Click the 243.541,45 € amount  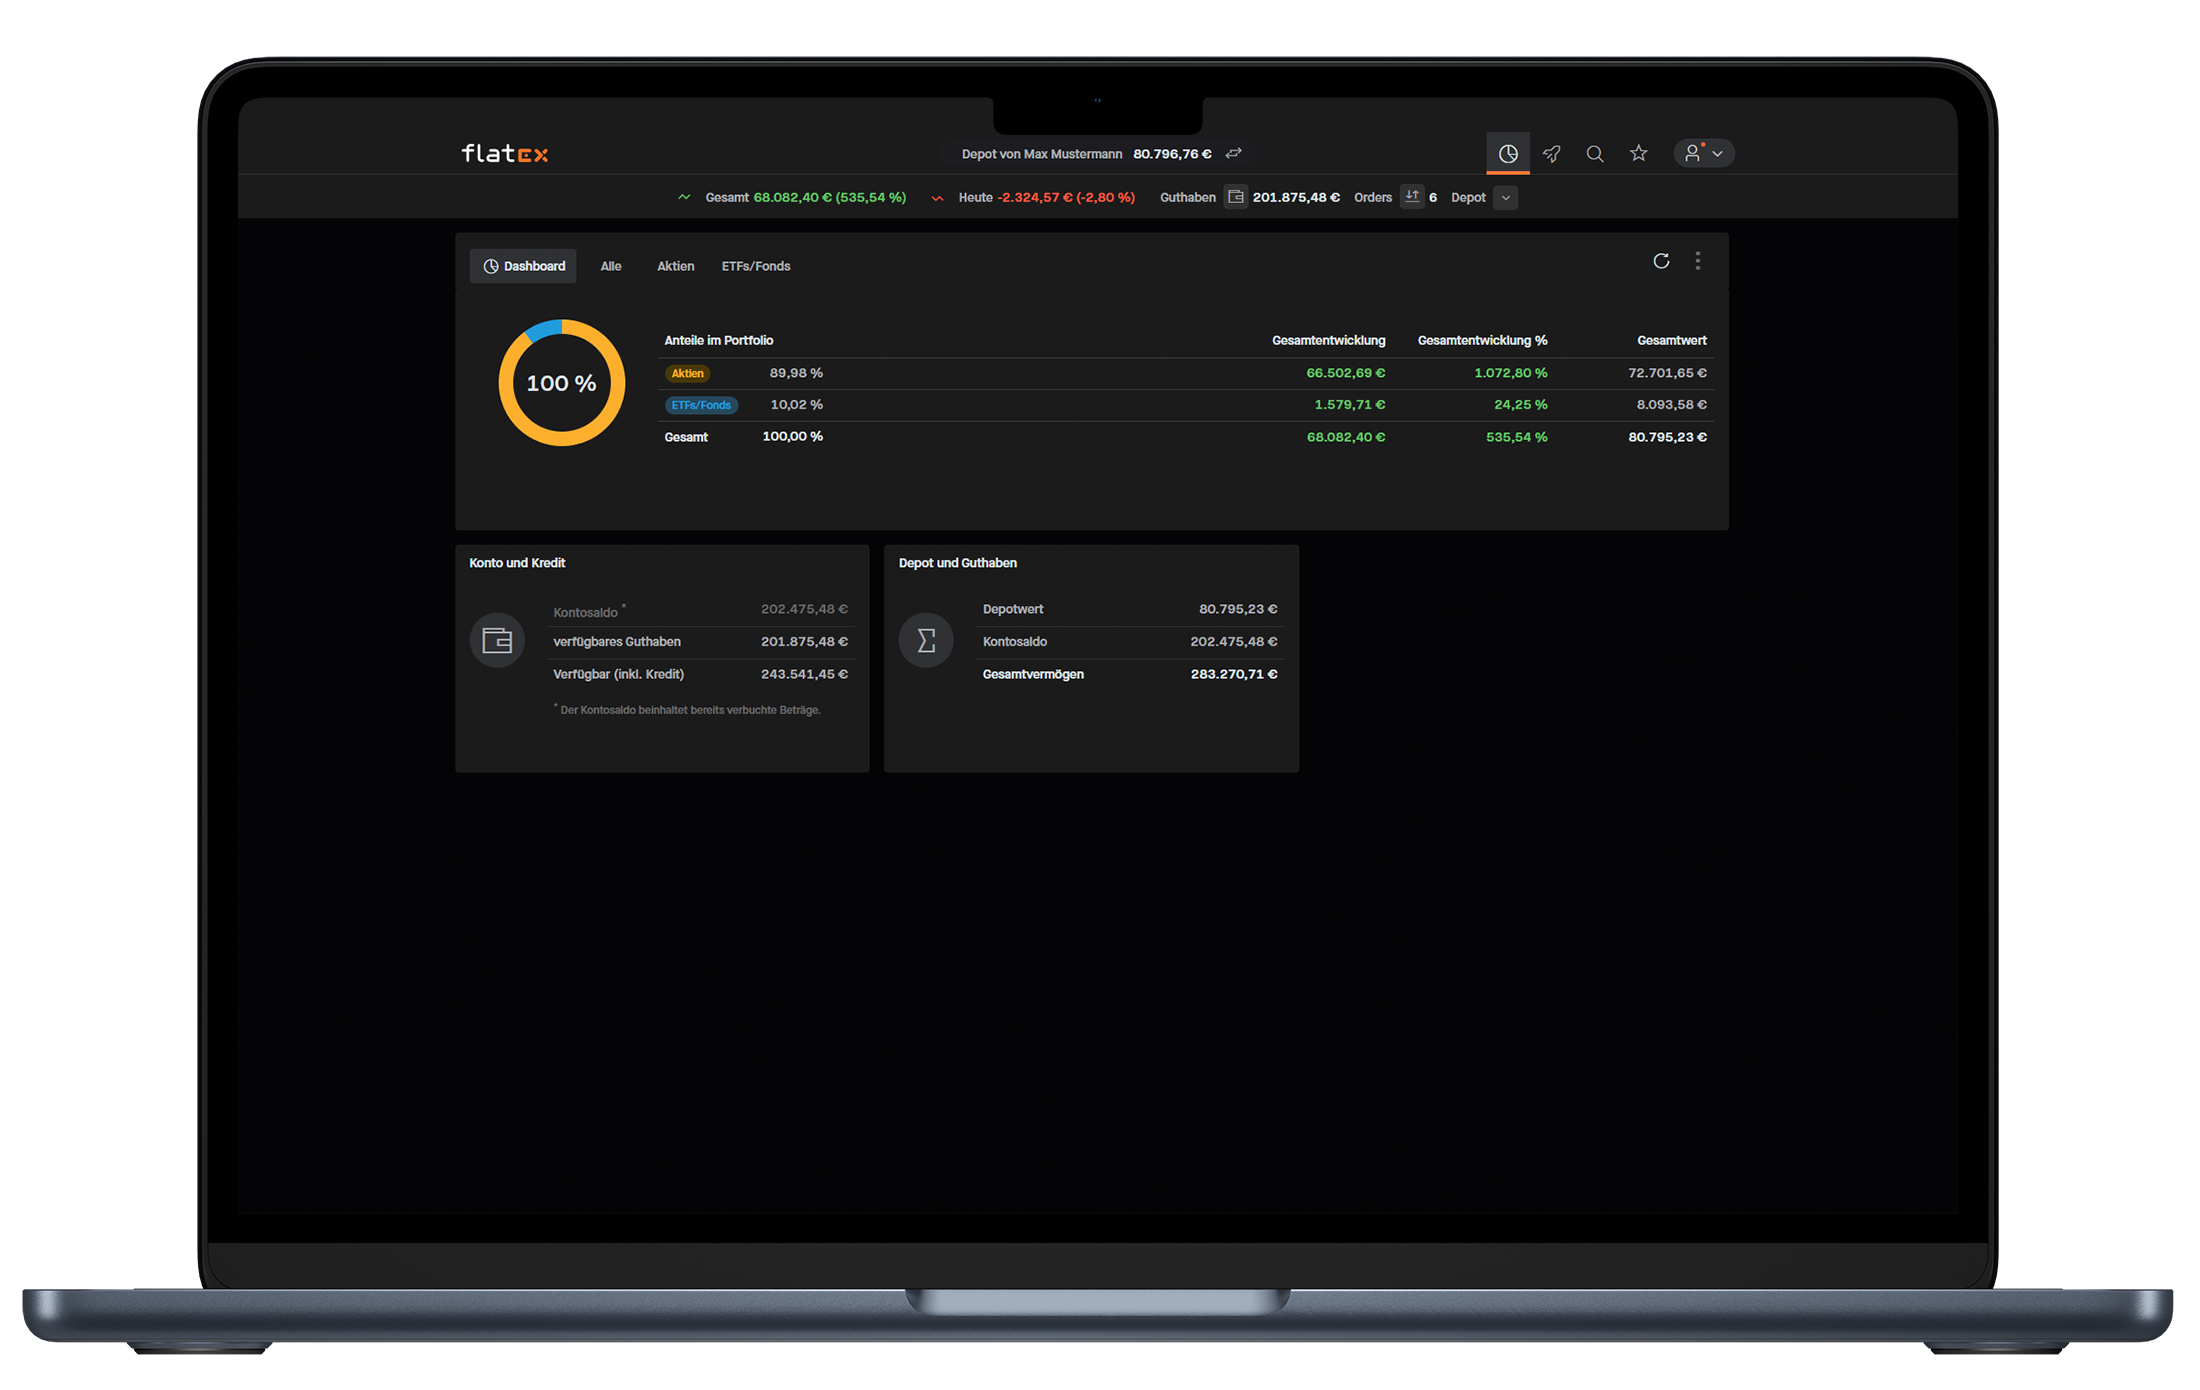pos(805,674)
